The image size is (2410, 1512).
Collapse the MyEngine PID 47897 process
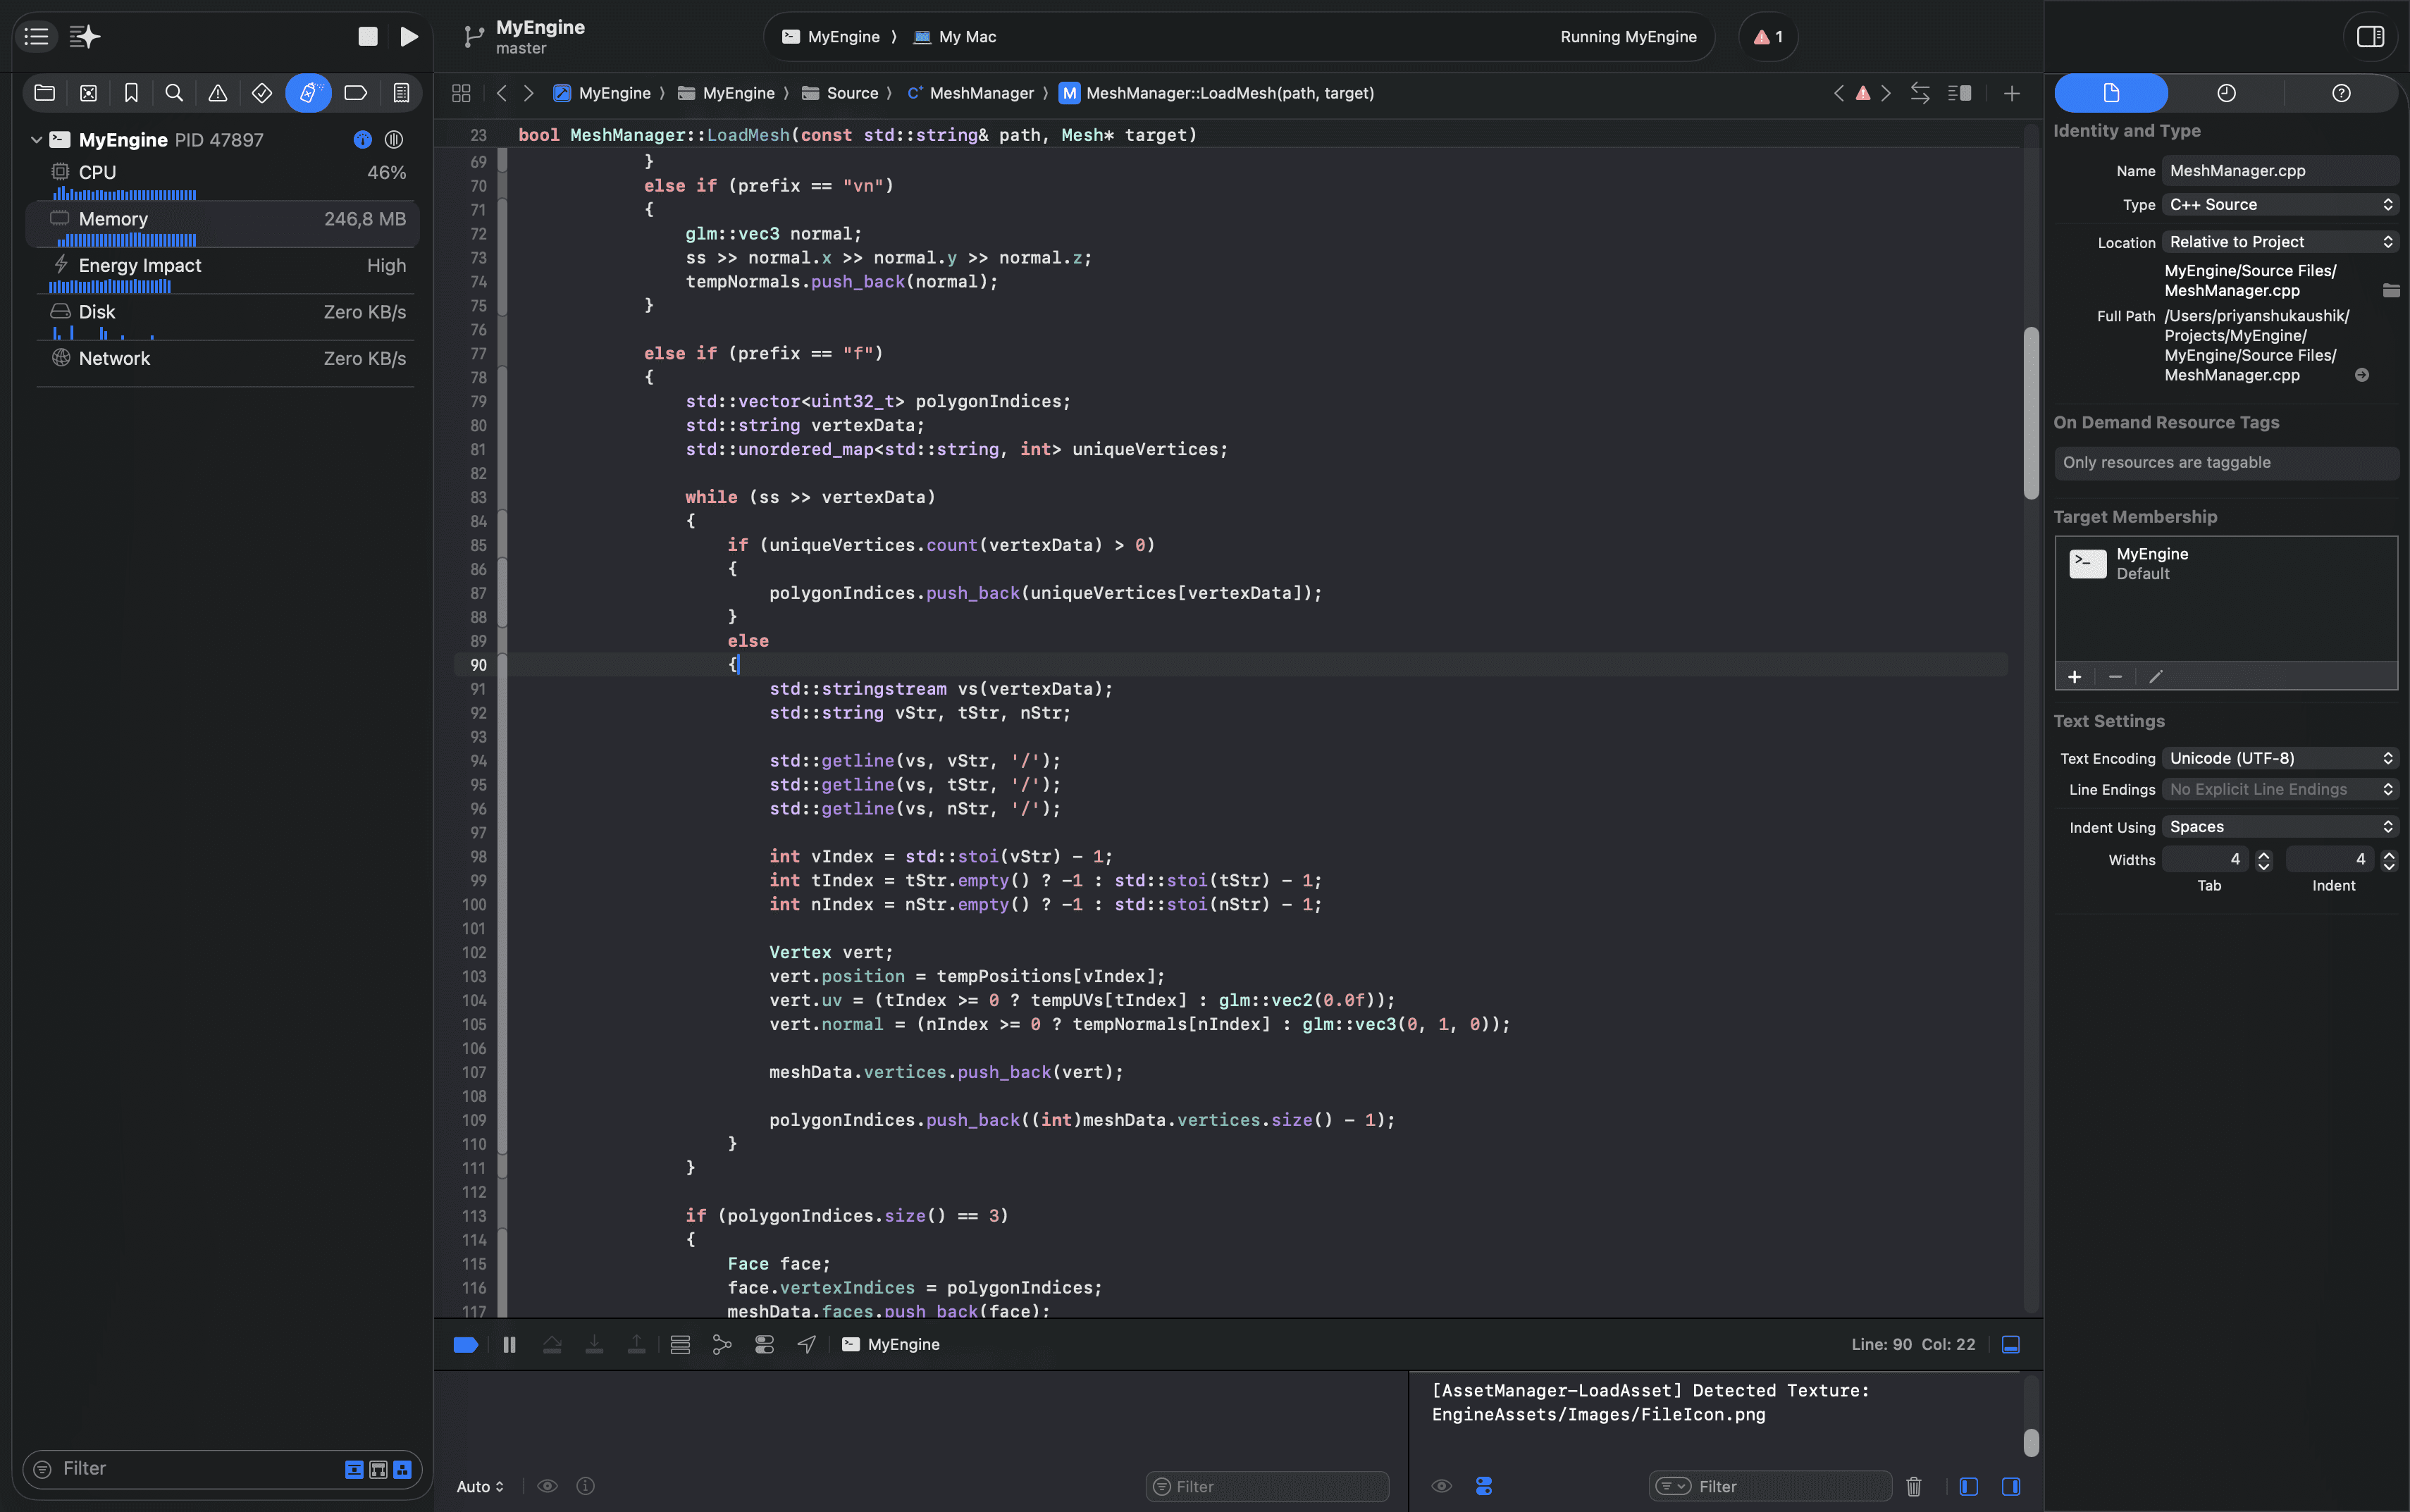[36, 140]
